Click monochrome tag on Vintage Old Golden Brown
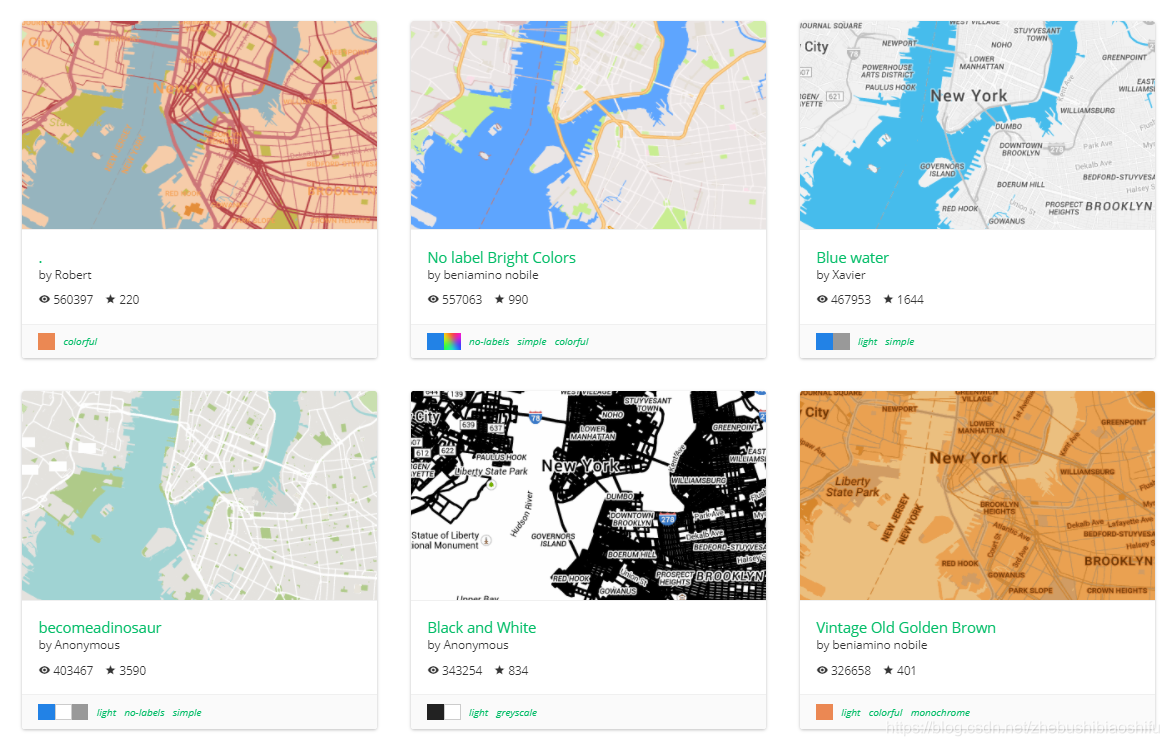The height and width of the screenshot is (746, 1169). 940,712
